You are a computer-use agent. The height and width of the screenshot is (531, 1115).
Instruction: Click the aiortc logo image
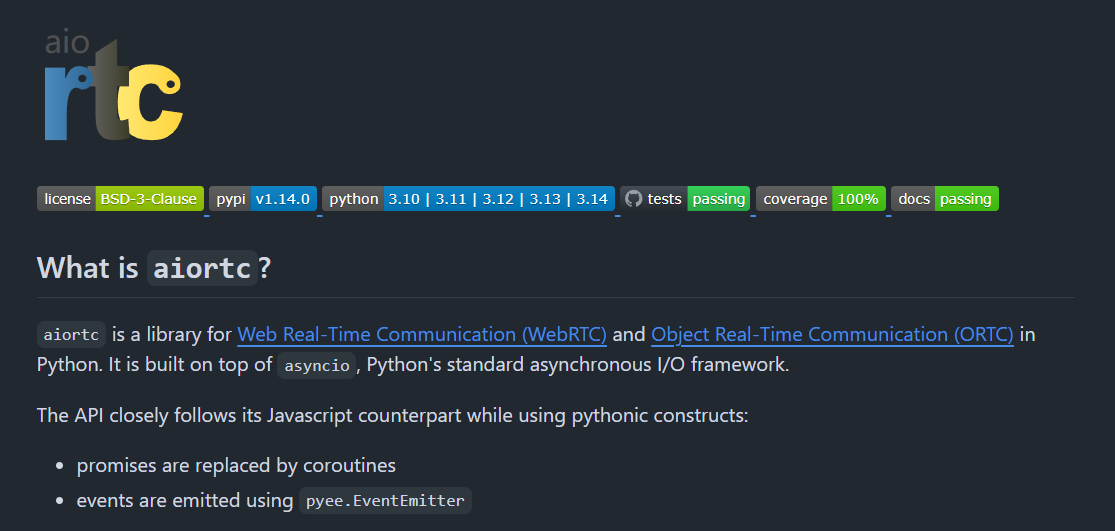114,86
